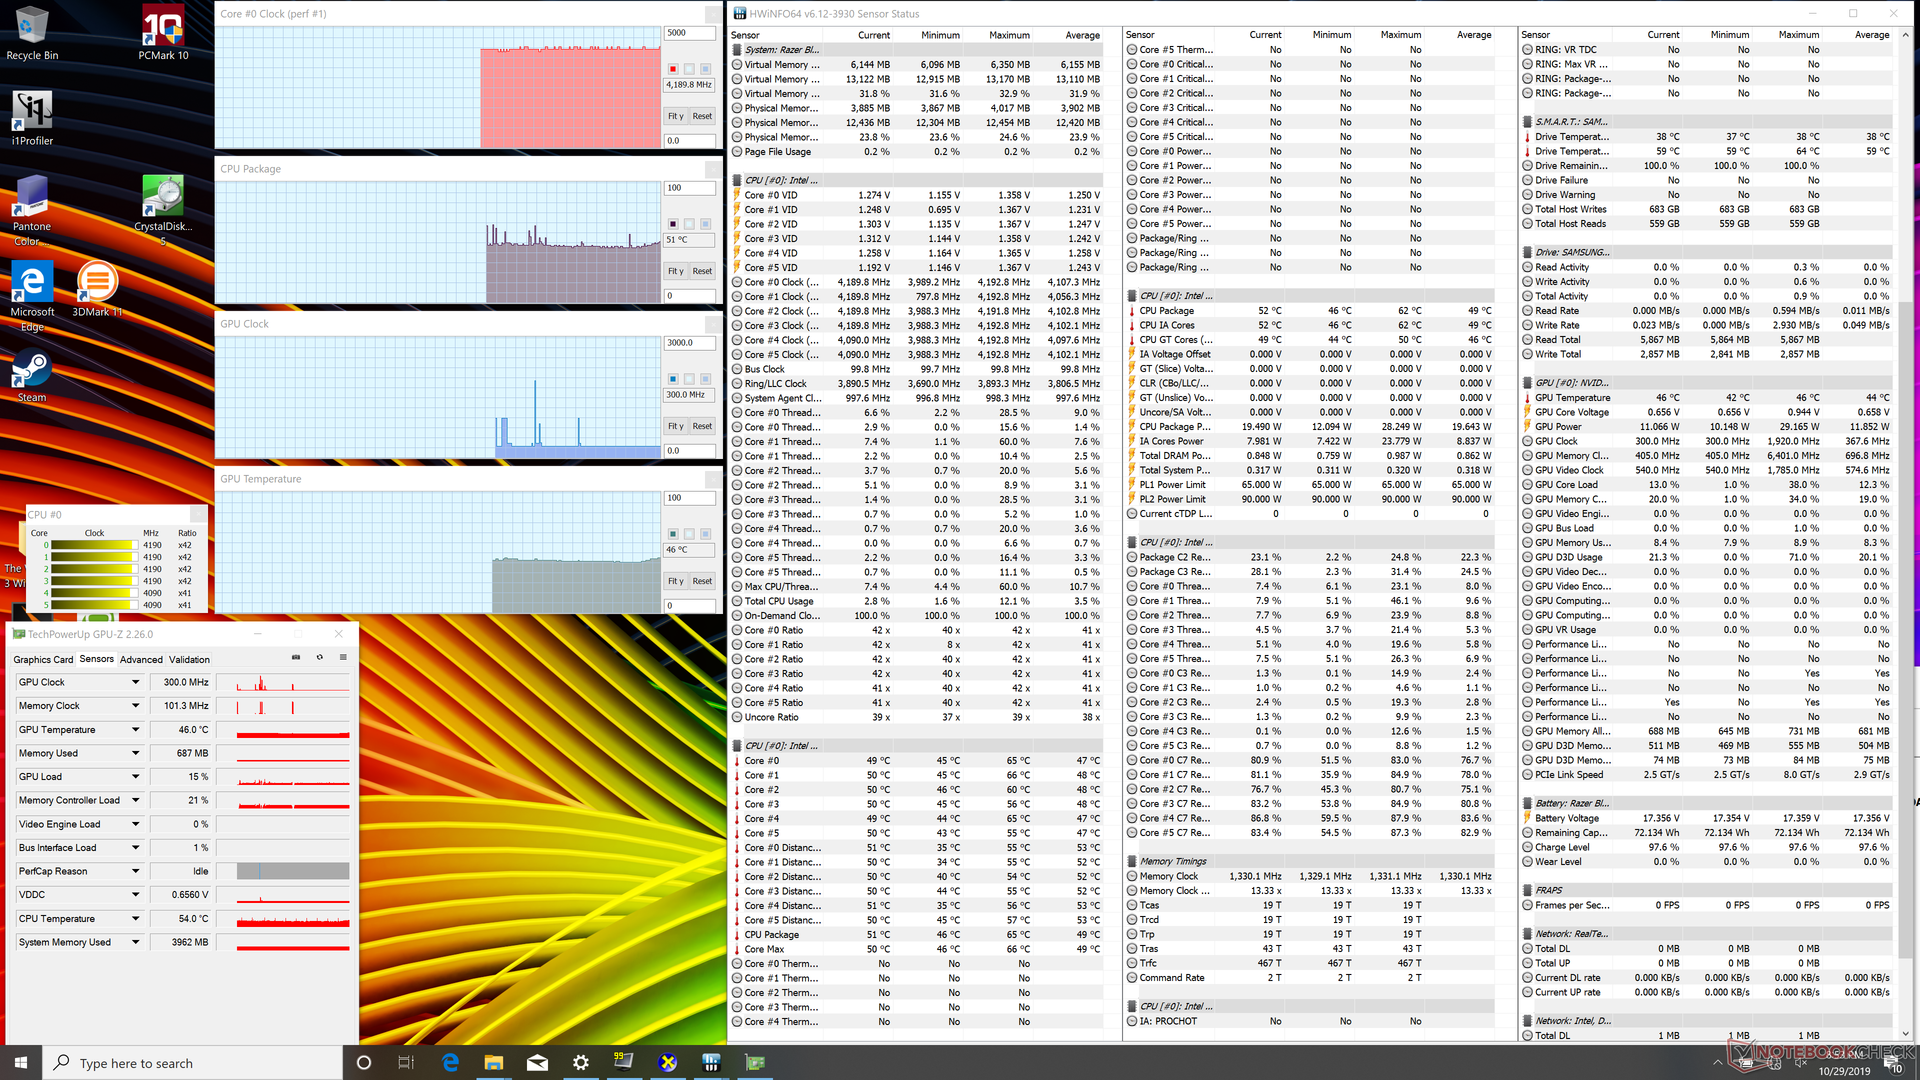The width and height of the screenshot is (1920, 1080).
Task: Click the GPU-Z refresh icon
Action: click(x=320, y=657)
